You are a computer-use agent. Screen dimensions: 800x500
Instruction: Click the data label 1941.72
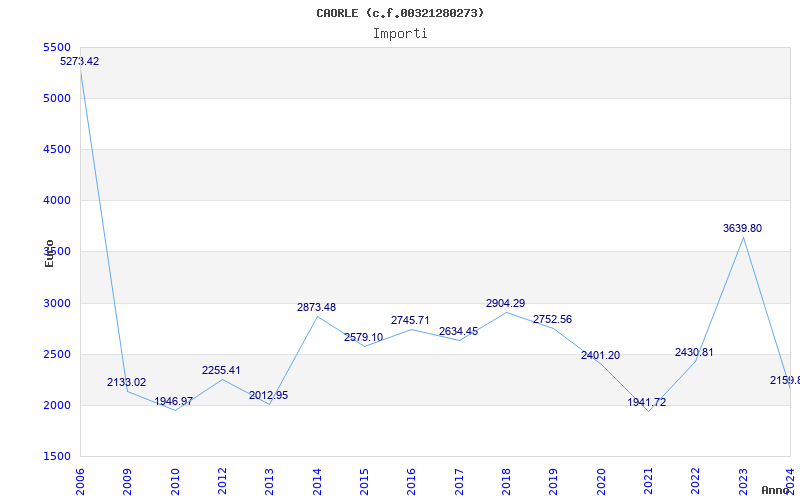(647, 402)
